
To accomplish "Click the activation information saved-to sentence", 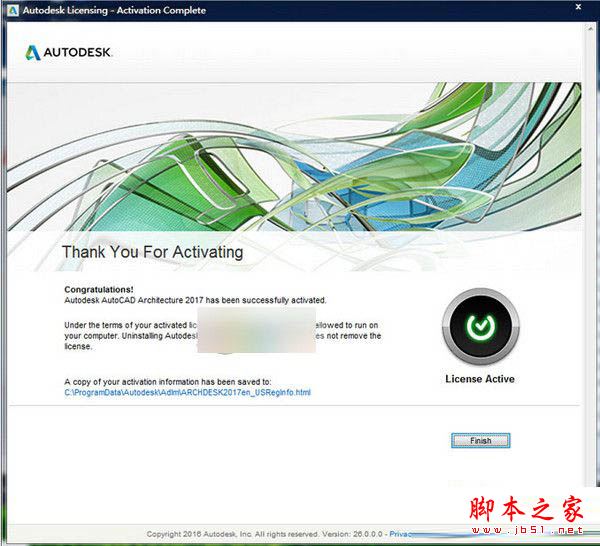I will [x=167, y=382].
